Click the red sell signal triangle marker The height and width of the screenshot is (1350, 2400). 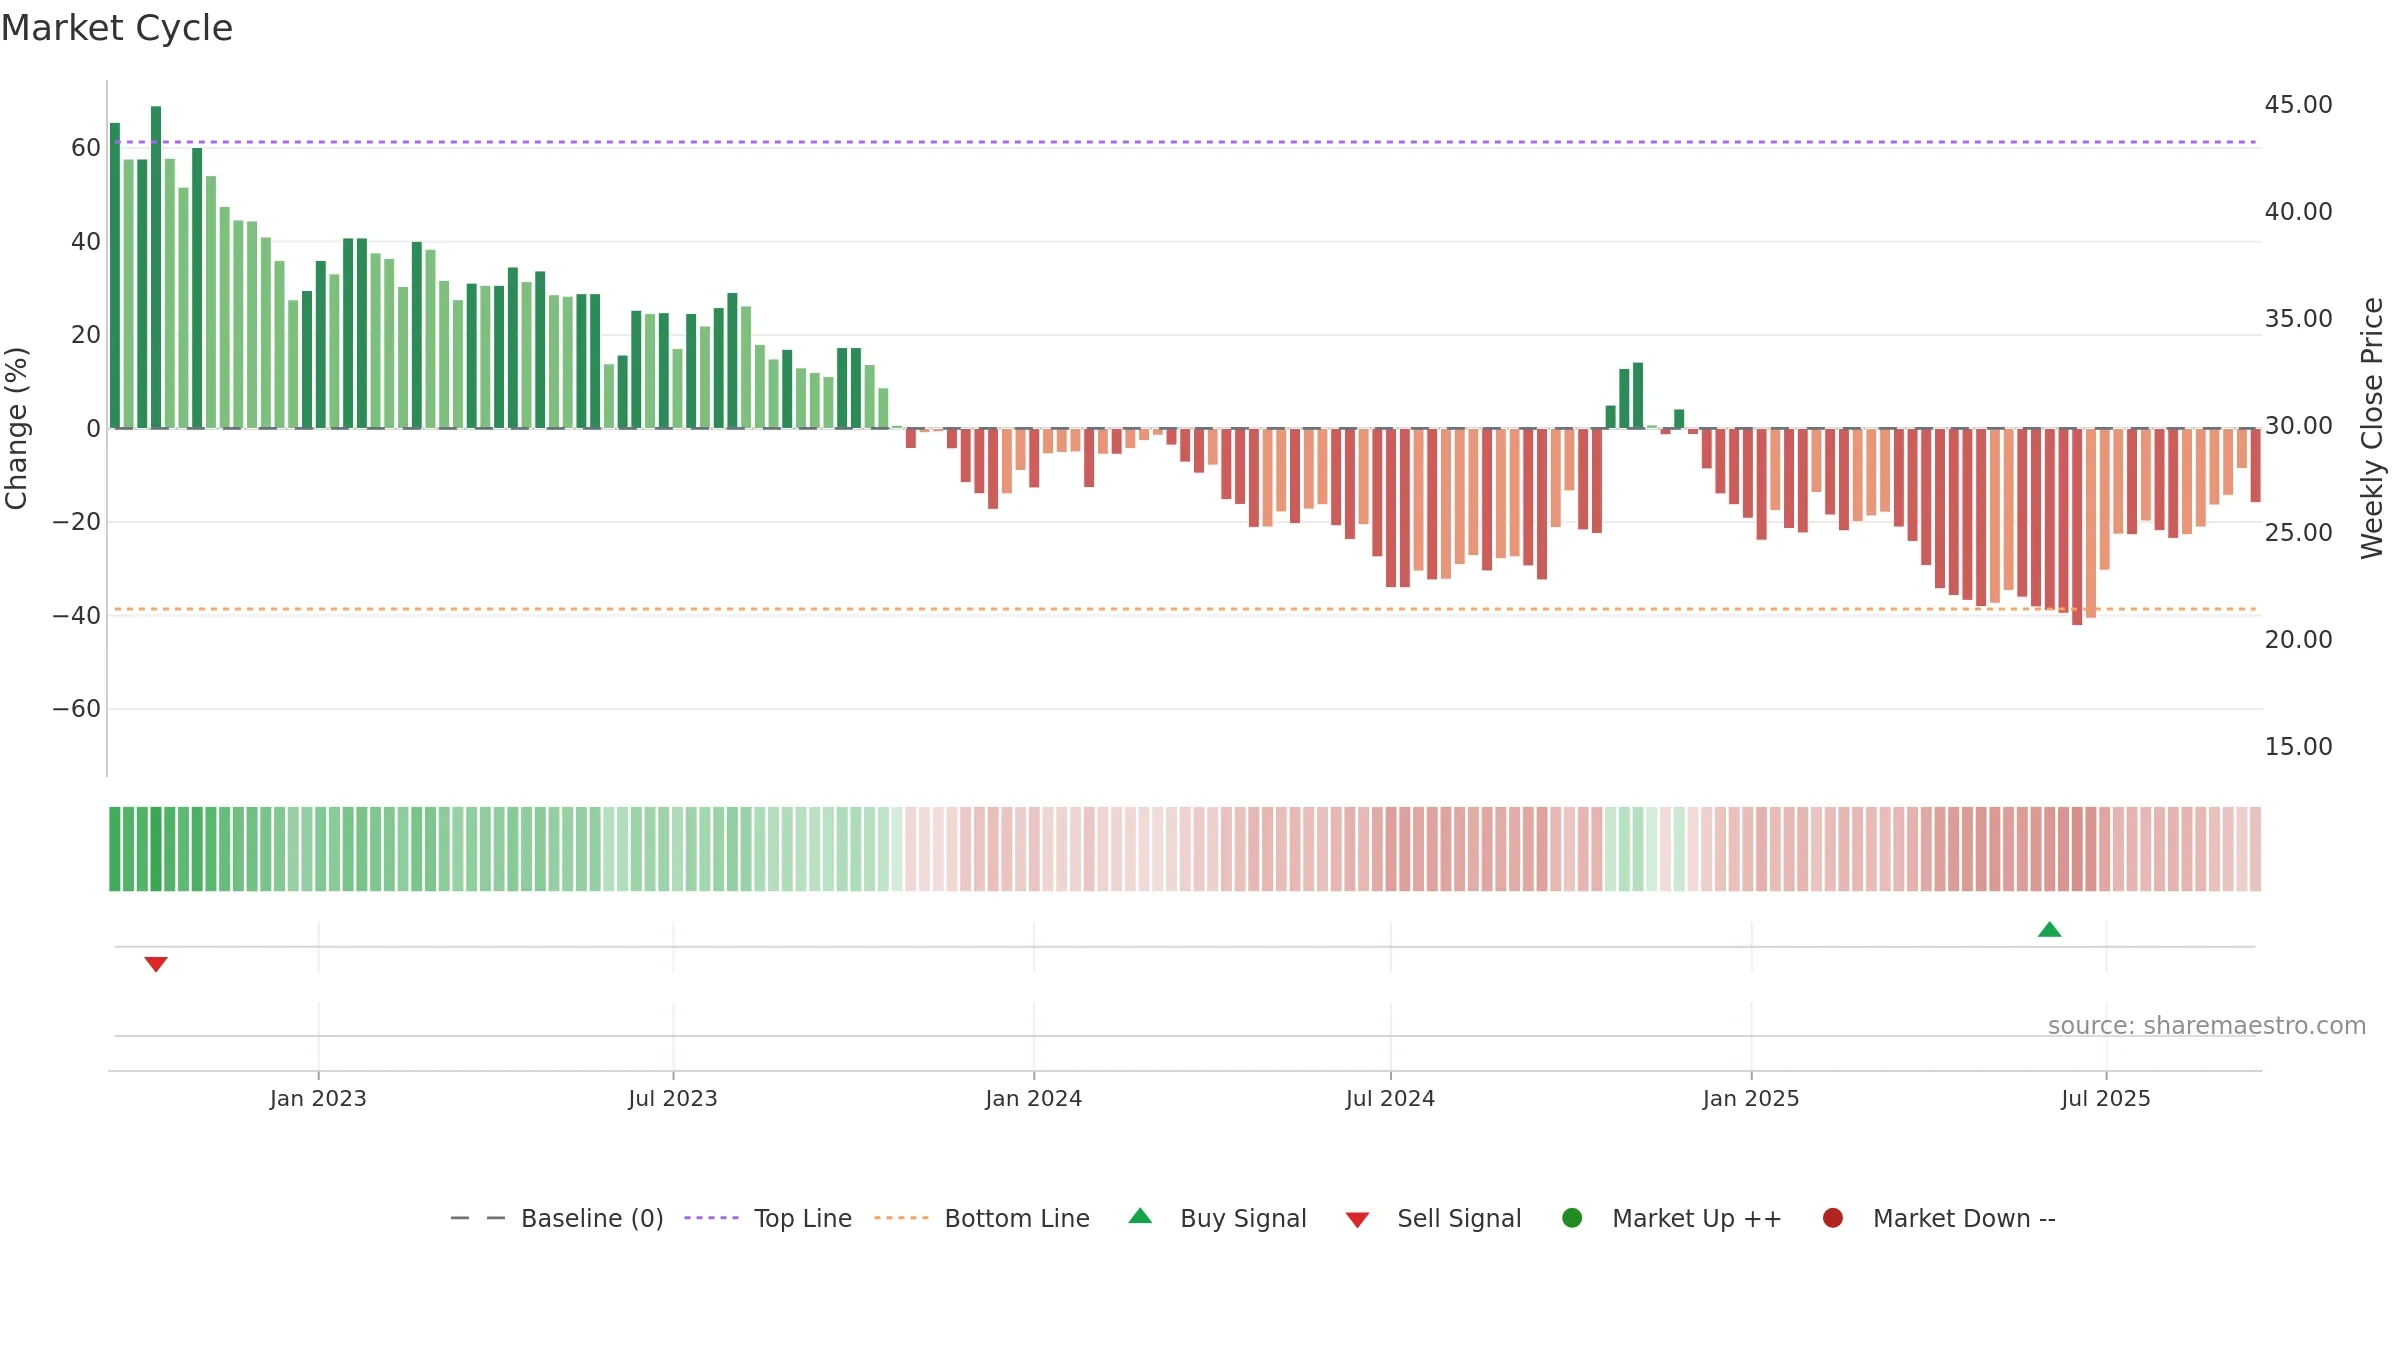click(x=156, y=964)
